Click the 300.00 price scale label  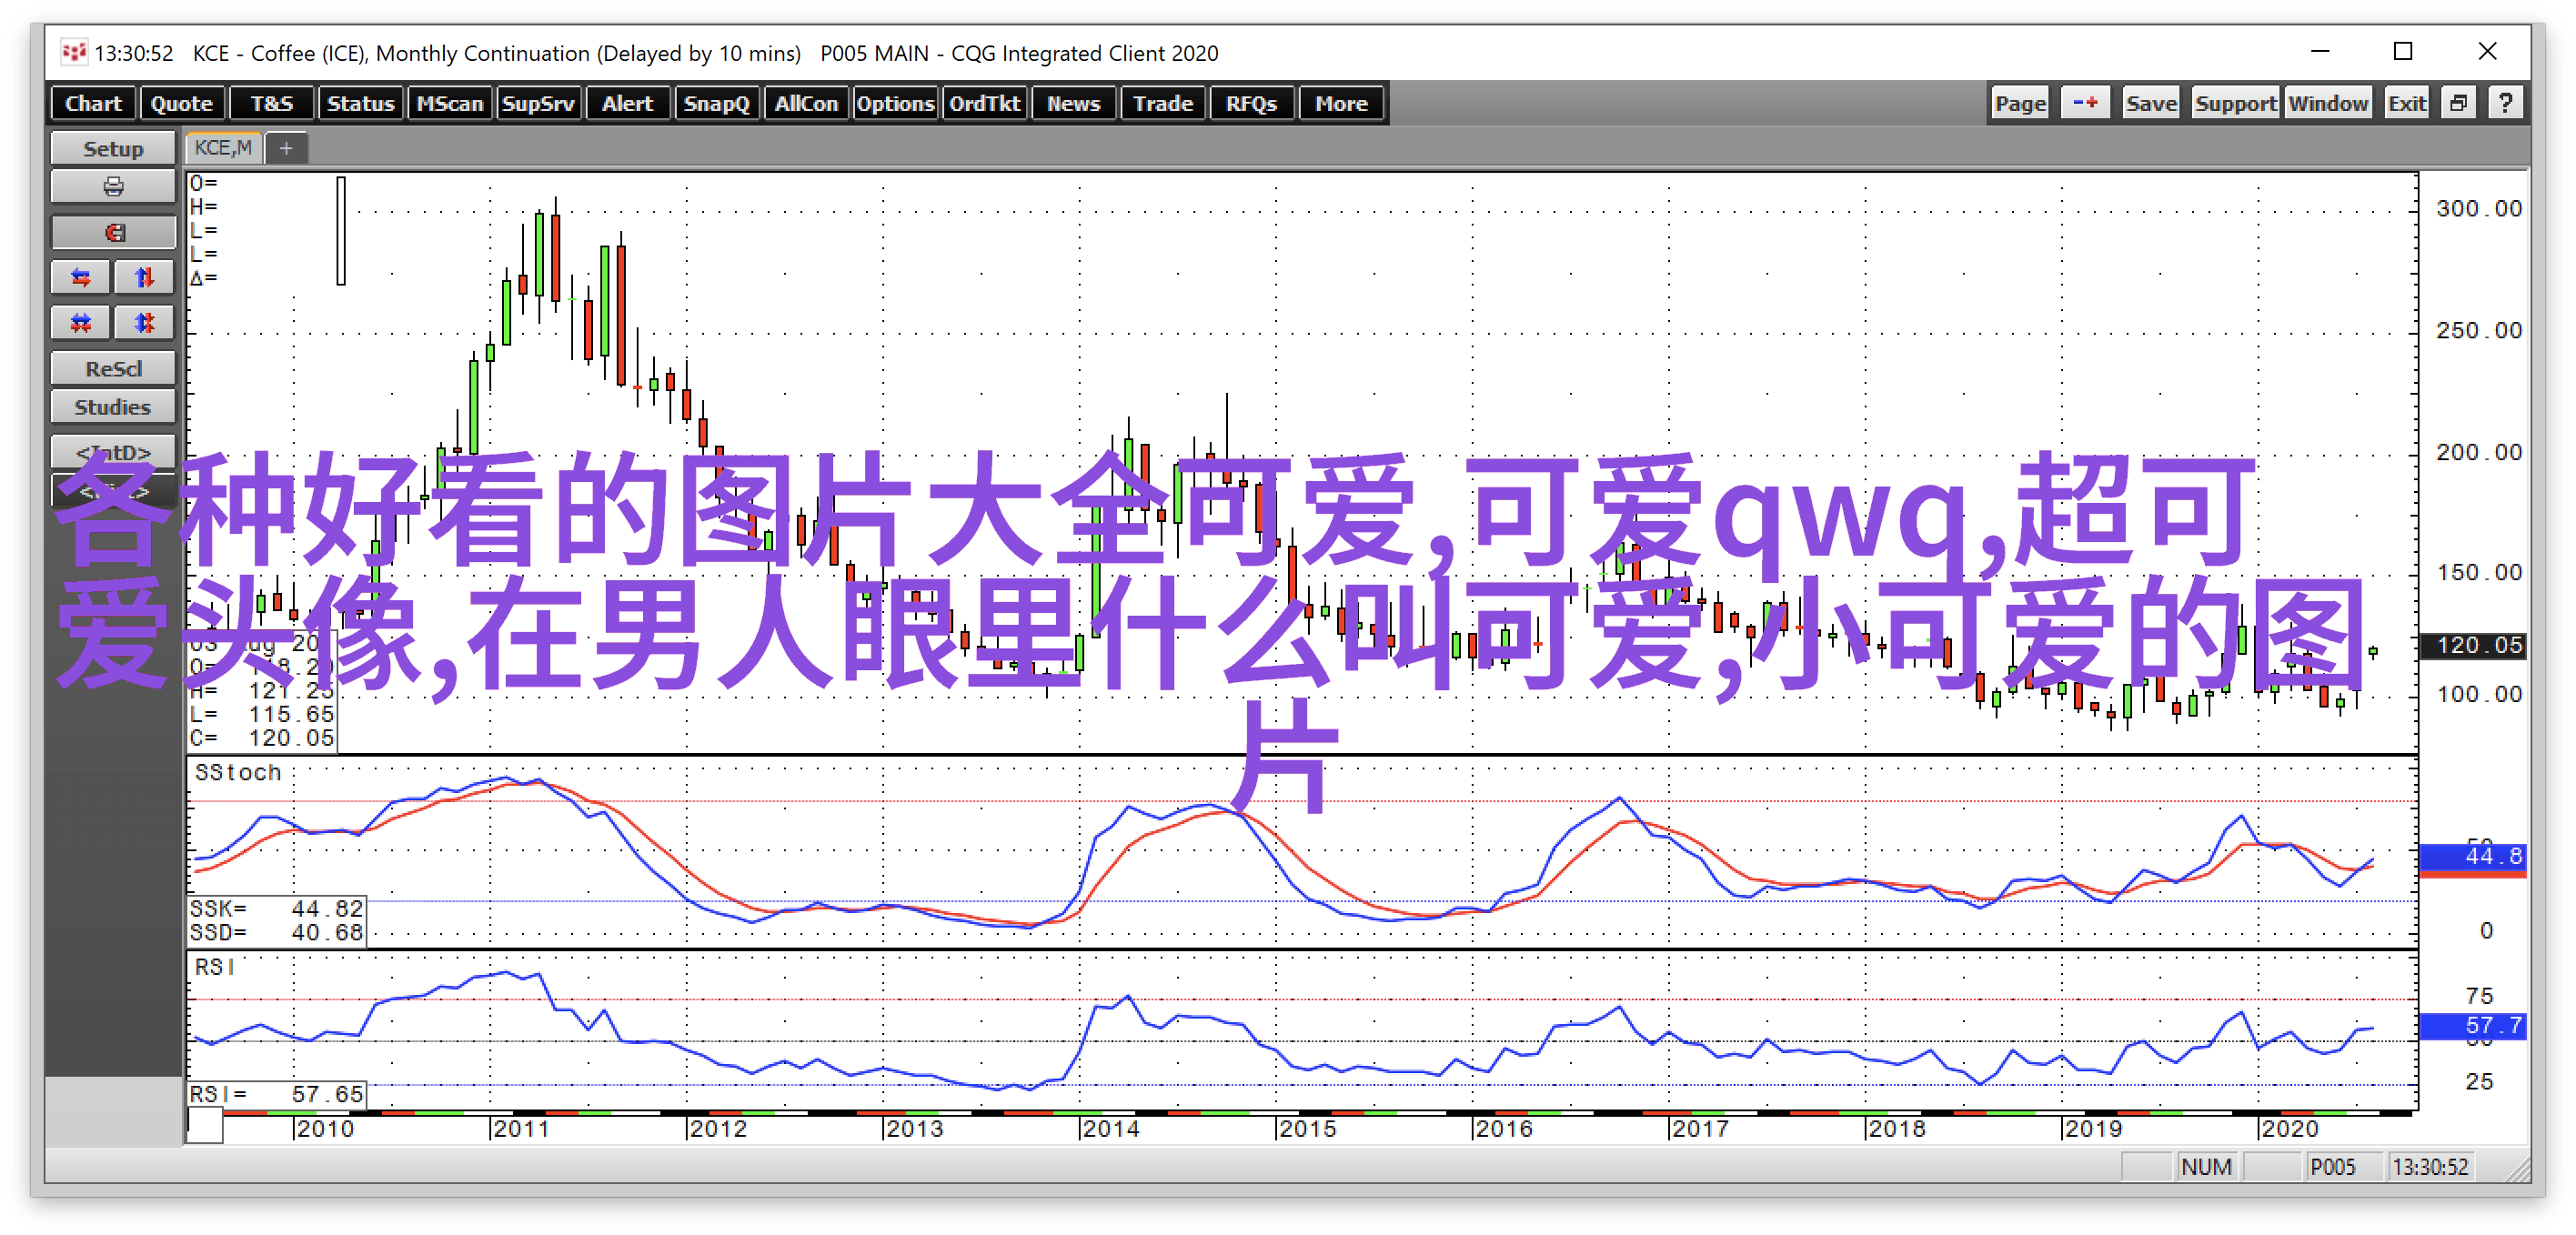coord(2479,209)
